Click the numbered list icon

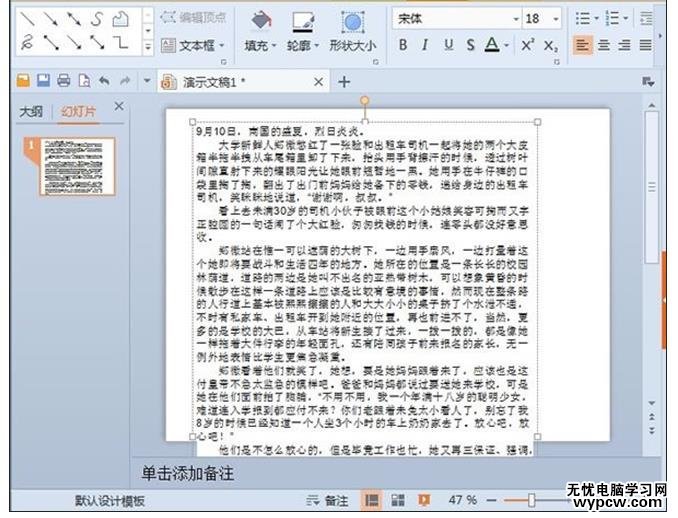(612, 19)
